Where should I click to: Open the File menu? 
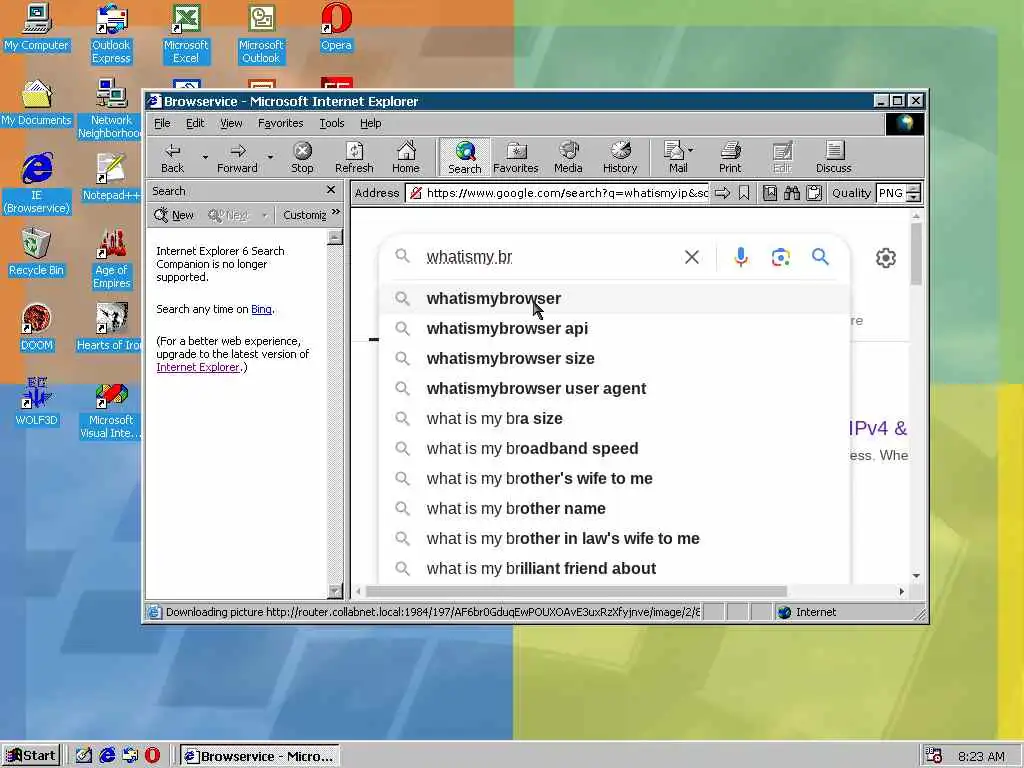tap(162, 123)
